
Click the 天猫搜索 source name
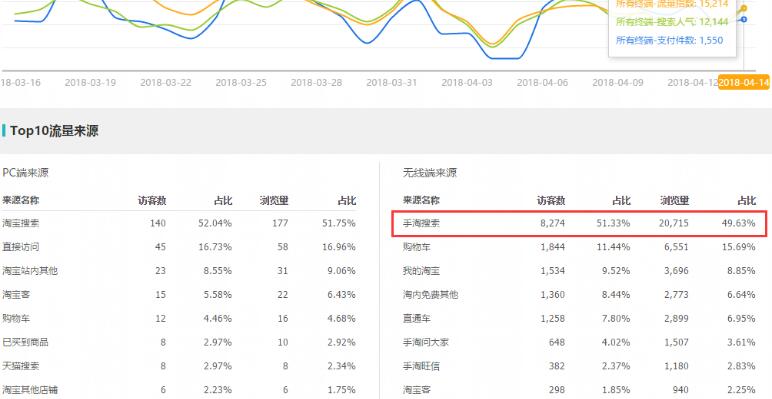click(21, 366)
